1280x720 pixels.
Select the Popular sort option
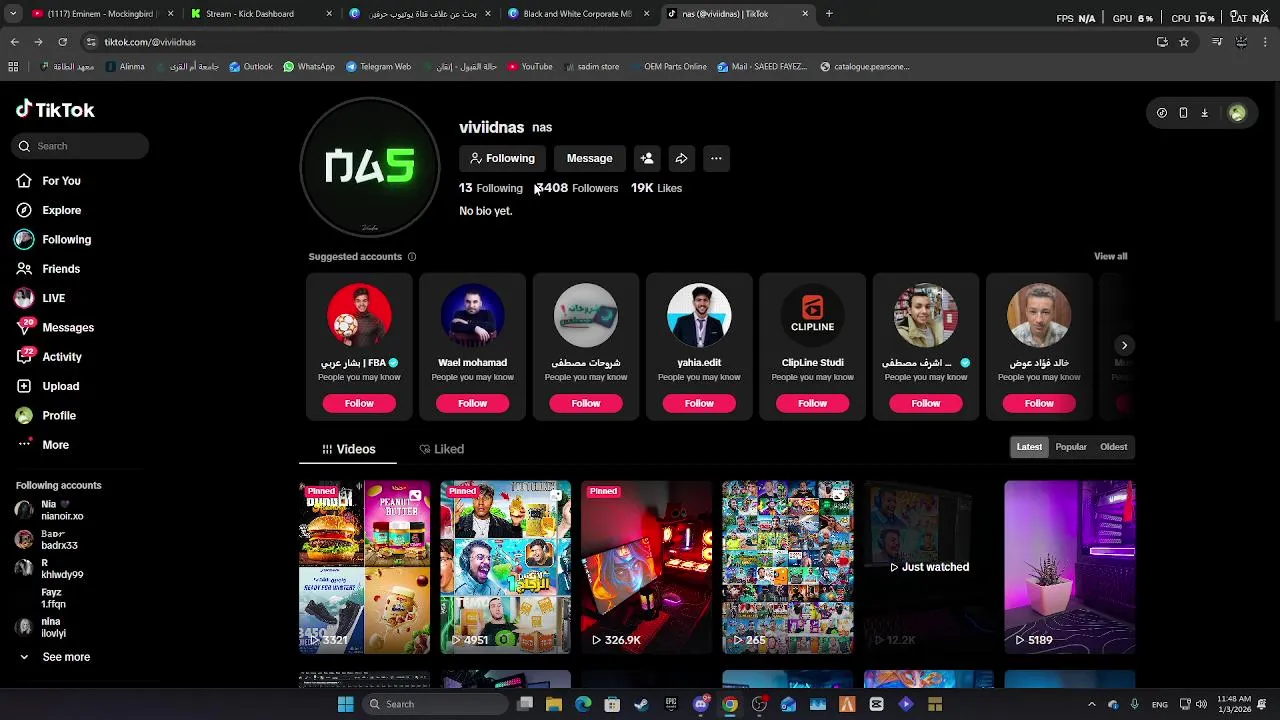[1071, 447]
